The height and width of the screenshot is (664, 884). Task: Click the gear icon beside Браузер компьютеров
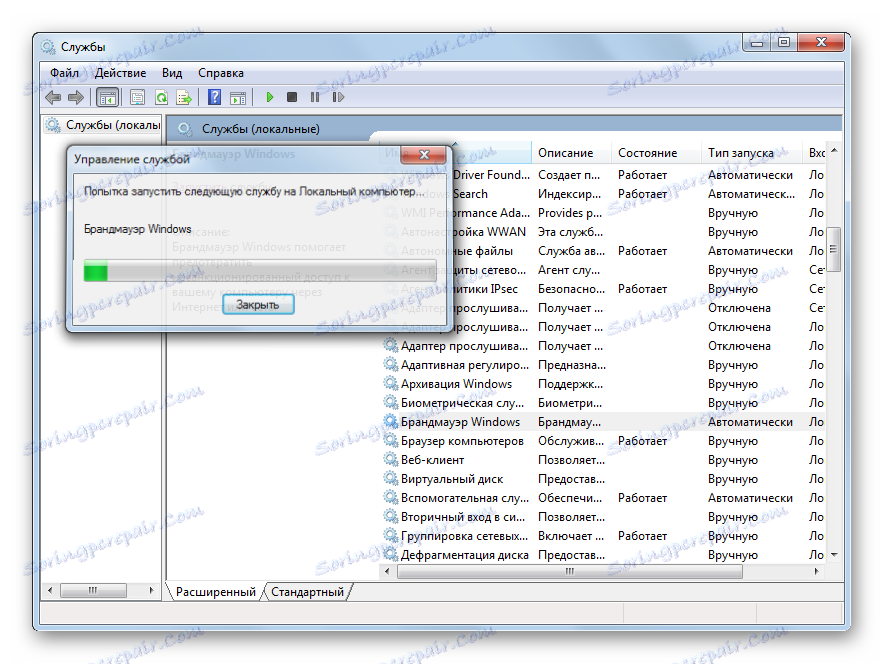coord(390,440)
